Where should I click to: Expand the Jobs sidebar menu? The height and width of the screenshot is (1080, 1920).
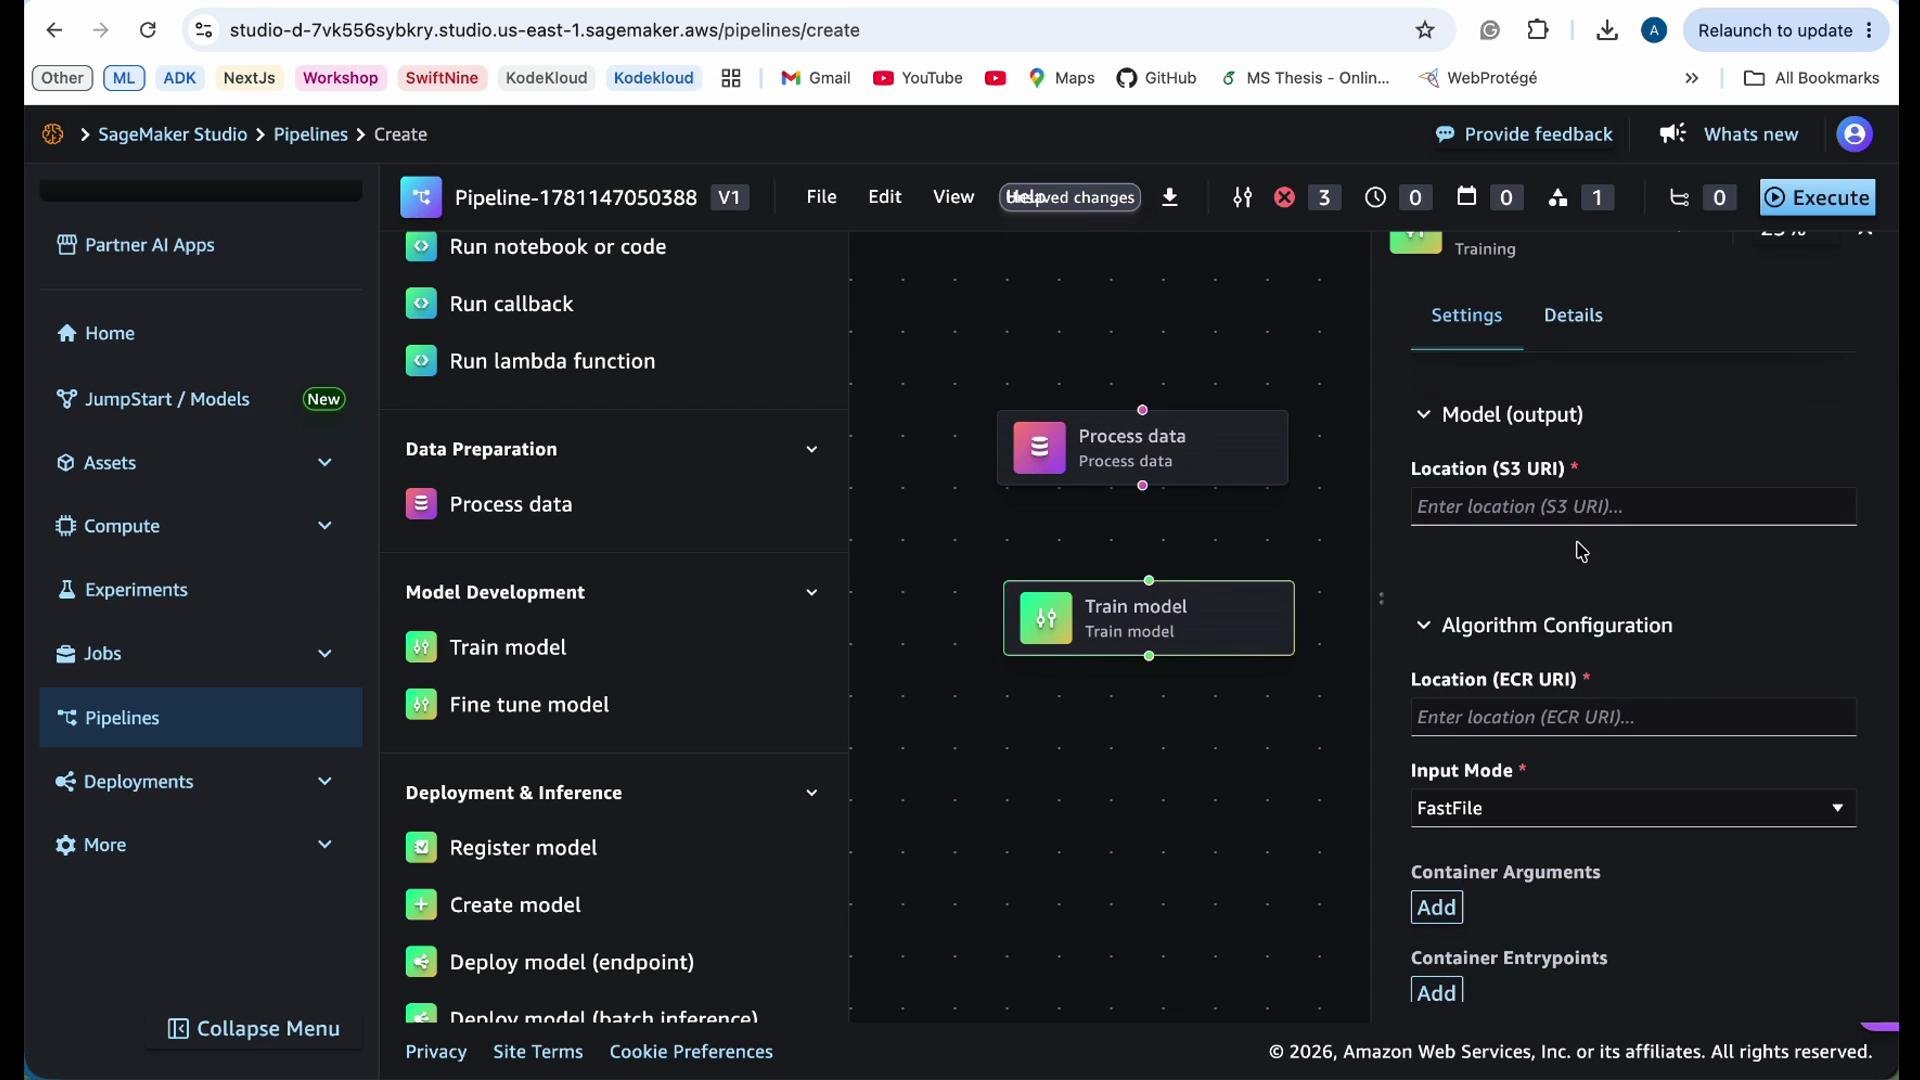click(325, 654)
